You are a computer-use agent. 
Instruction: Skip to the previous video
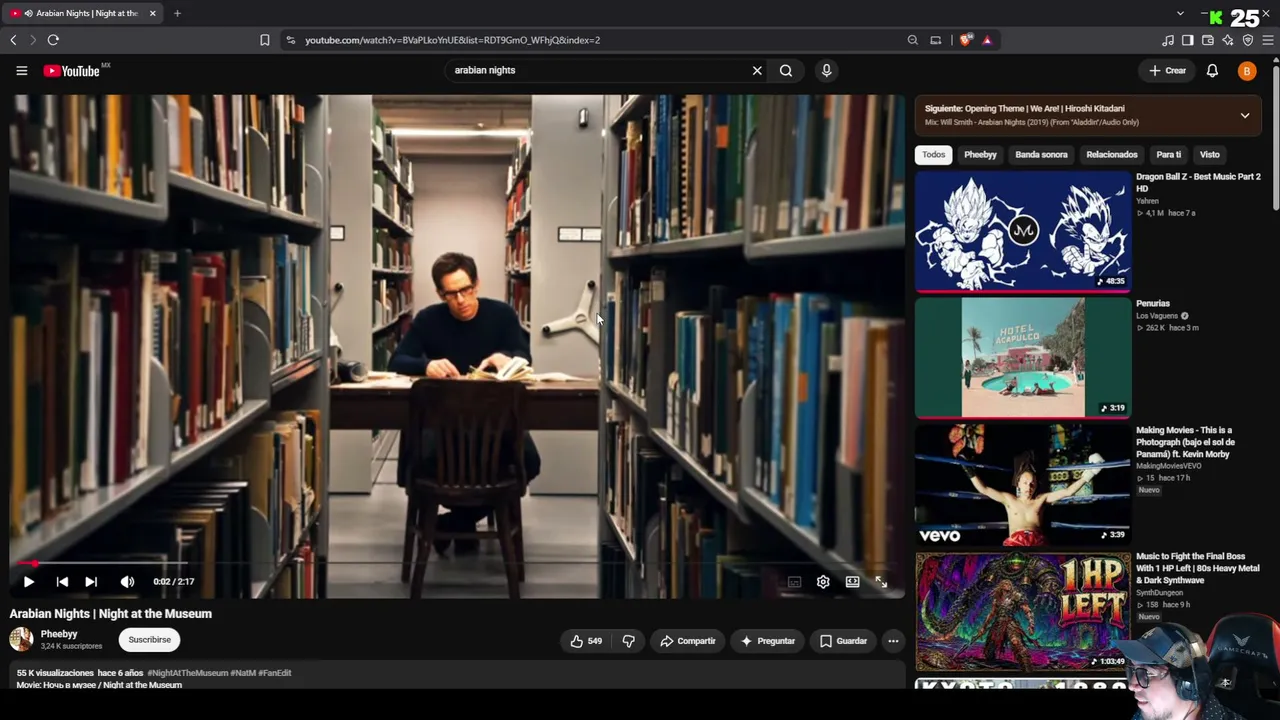[62, 581]
